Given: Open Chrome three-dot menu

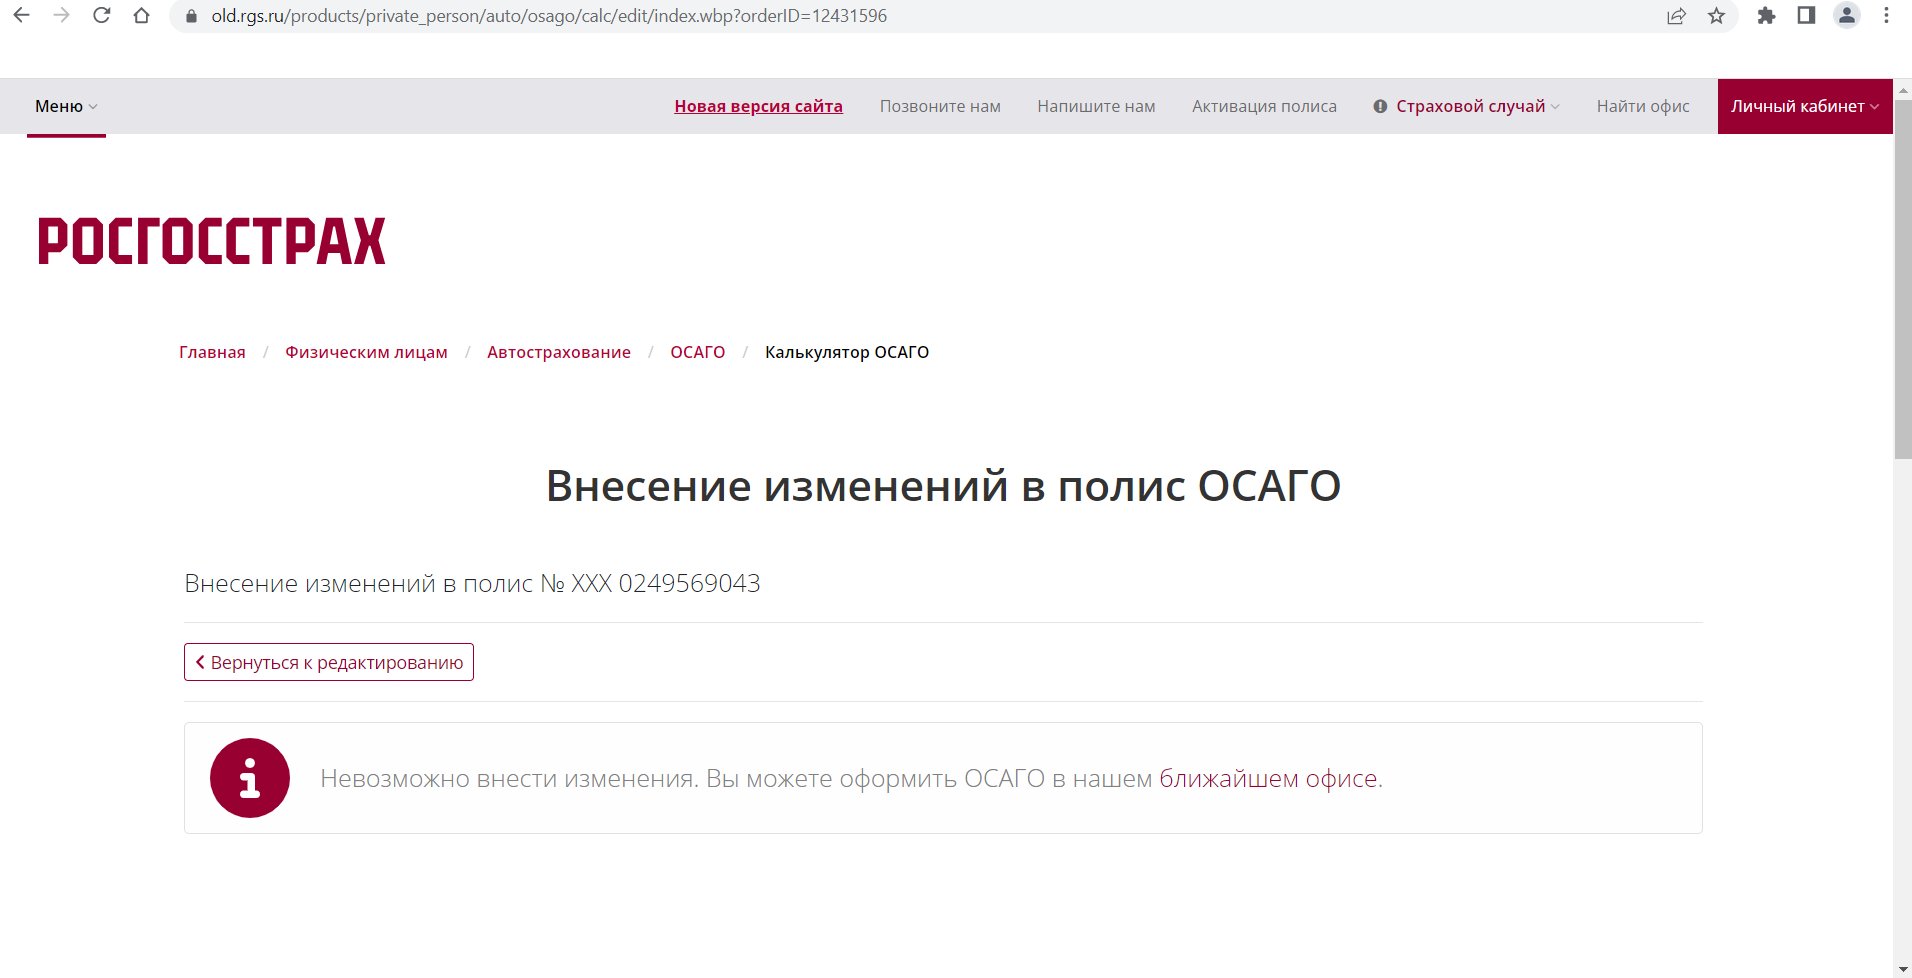Looking at the screenshot, I should coord(1886,16).
